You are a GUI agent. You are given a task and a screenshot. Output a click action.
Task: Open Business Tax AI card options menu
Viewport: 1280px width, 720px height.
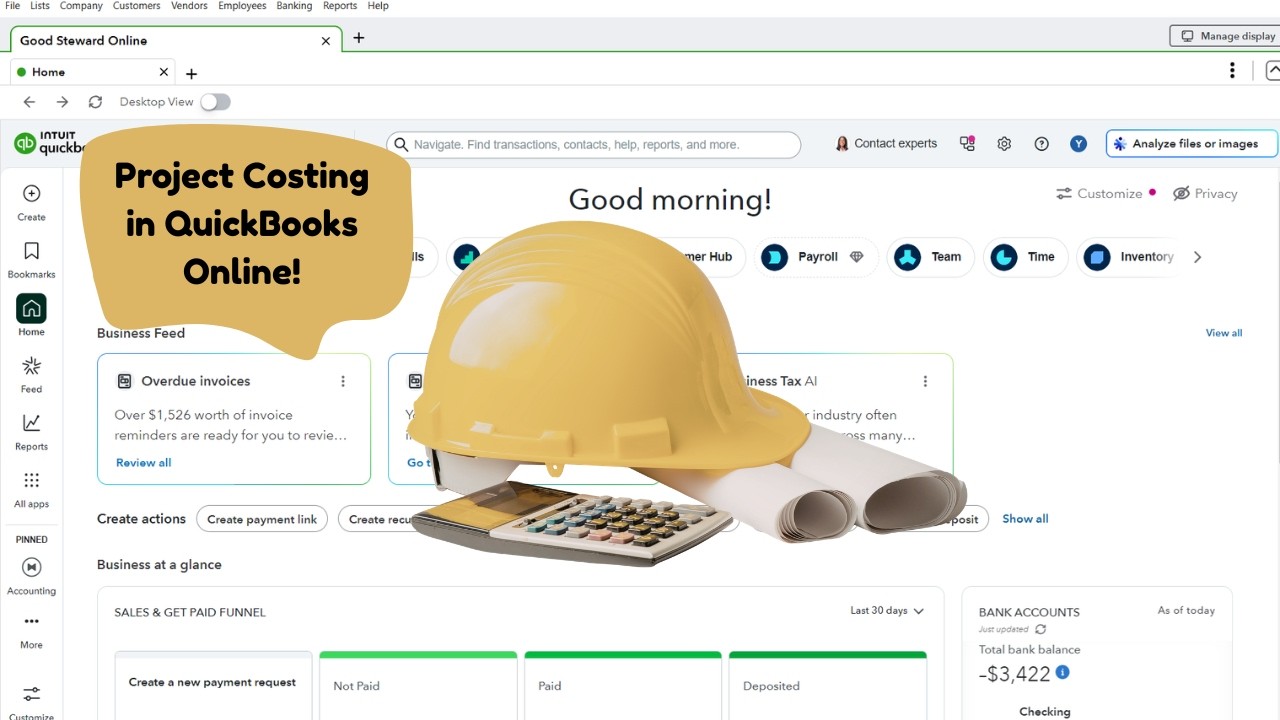click(925, 381)
